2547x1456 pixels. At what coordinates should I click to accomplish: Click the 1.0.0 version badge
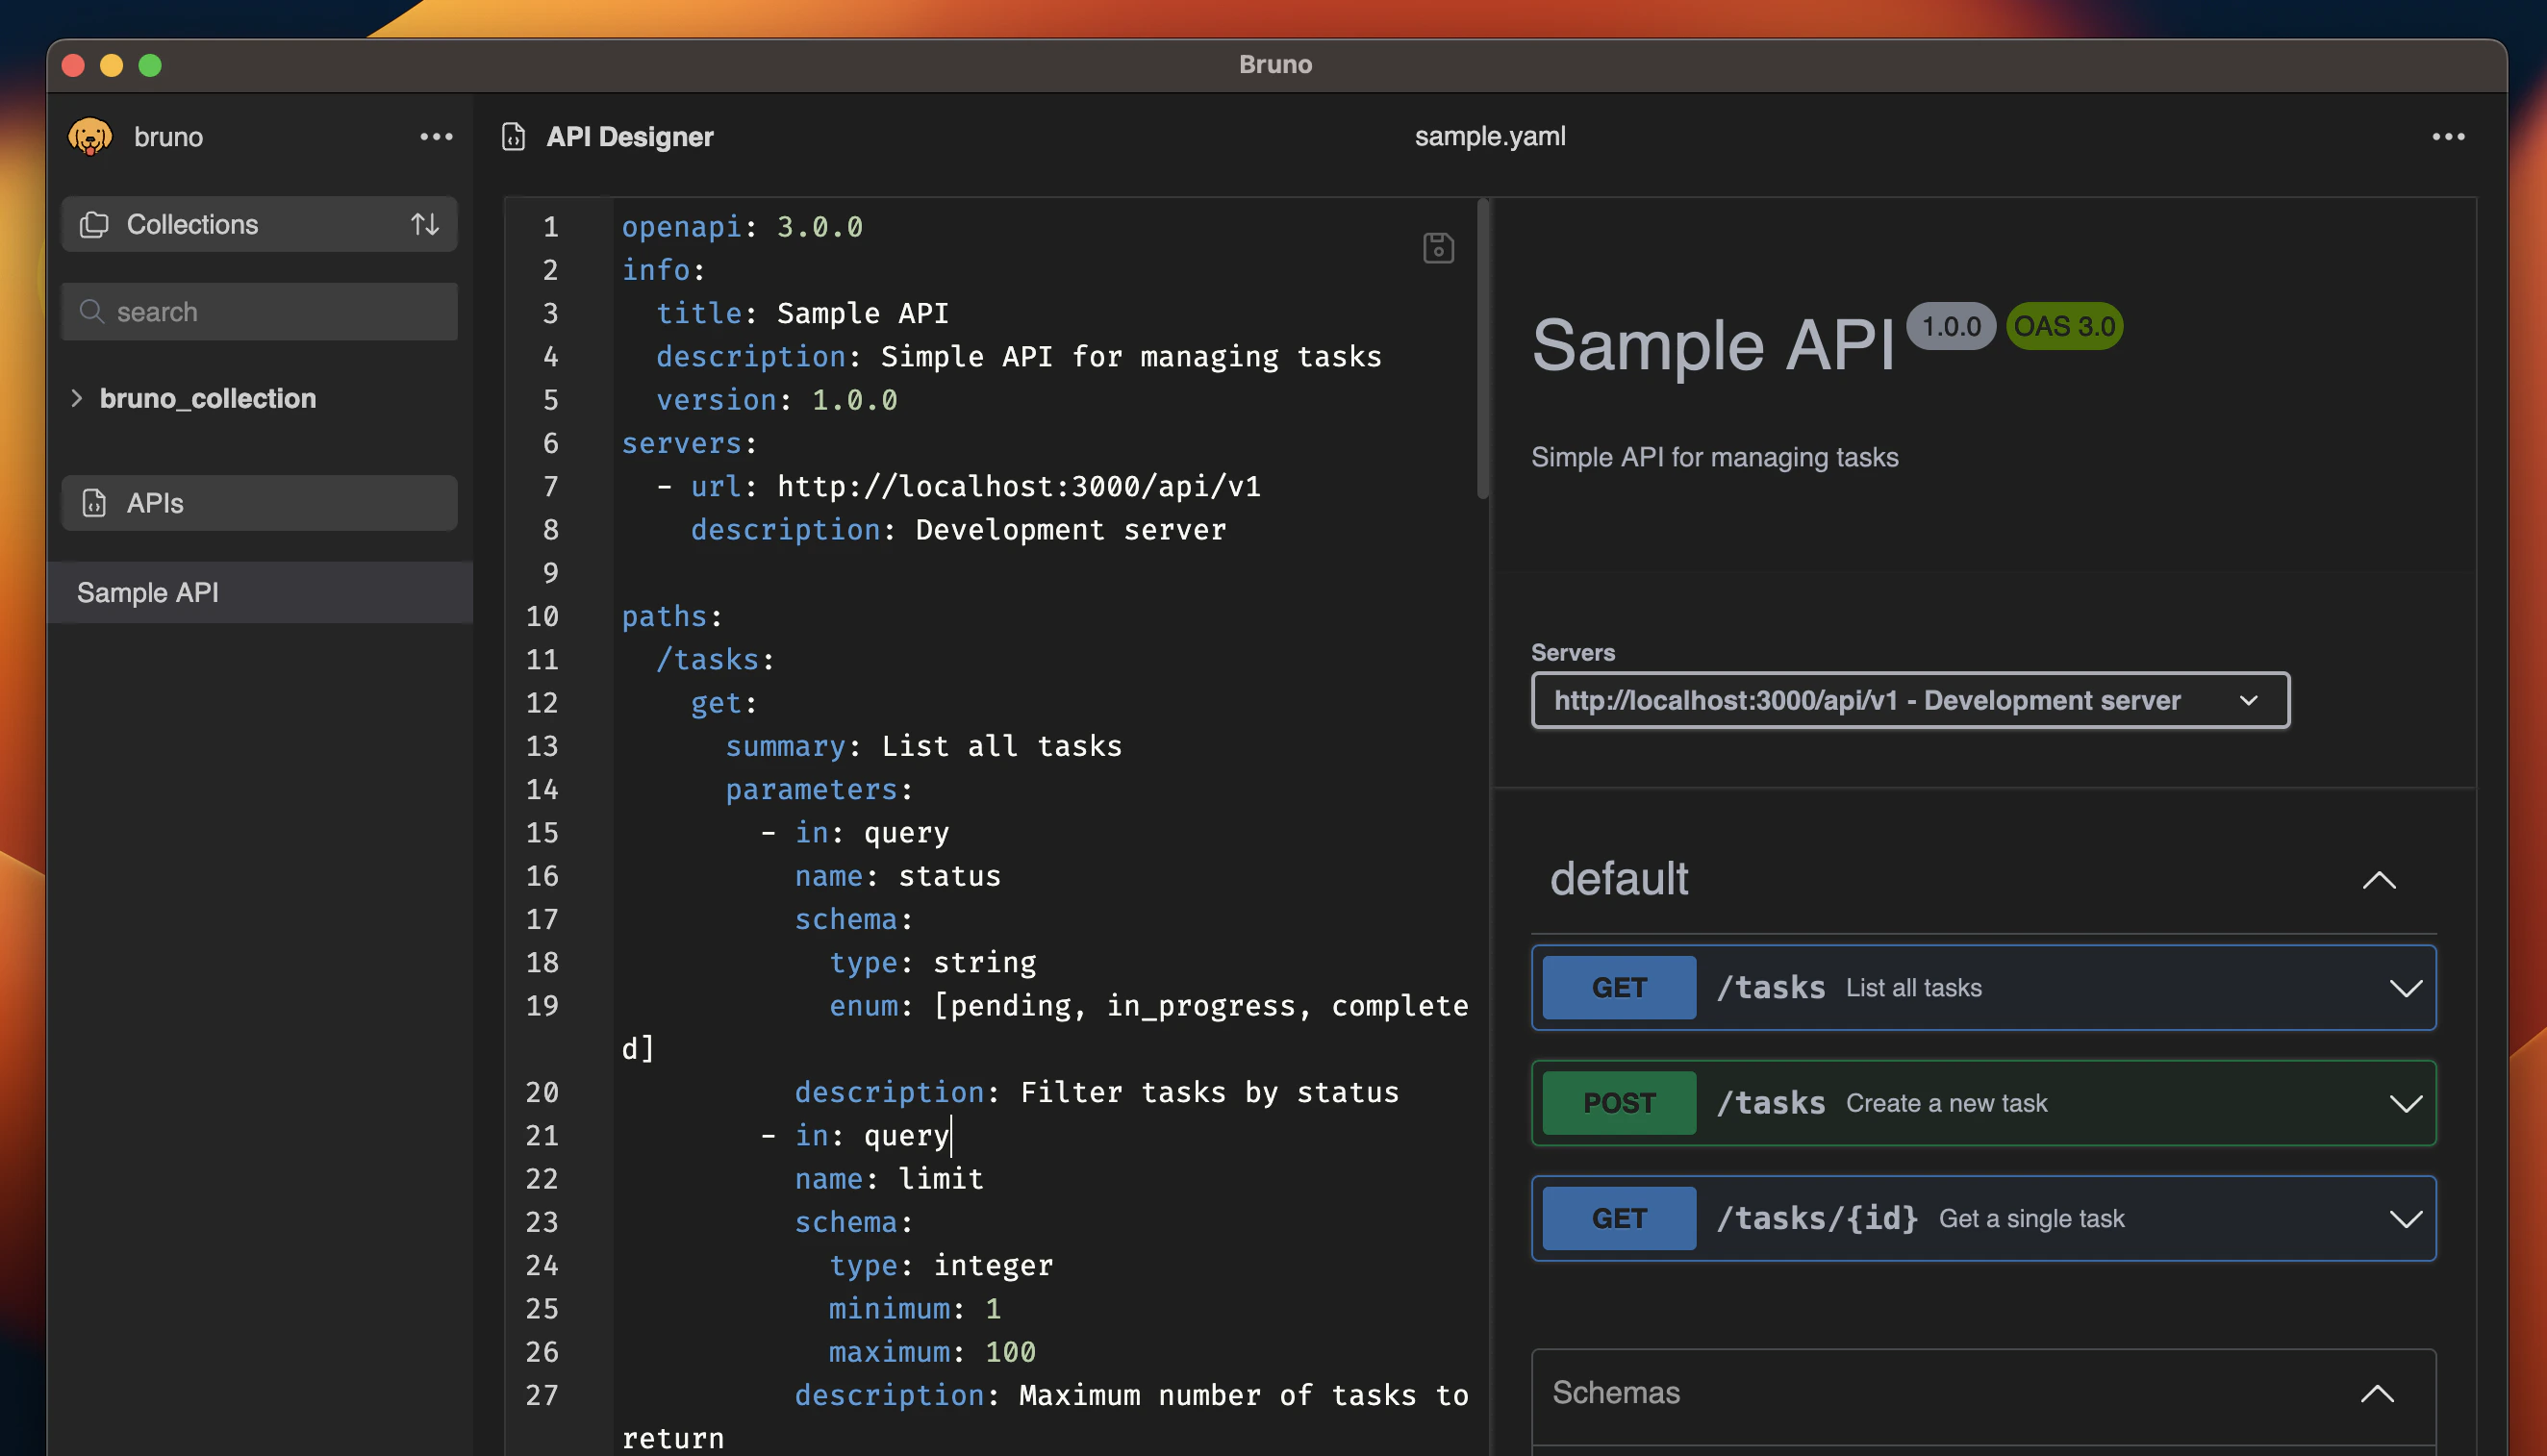(1950, 326)
